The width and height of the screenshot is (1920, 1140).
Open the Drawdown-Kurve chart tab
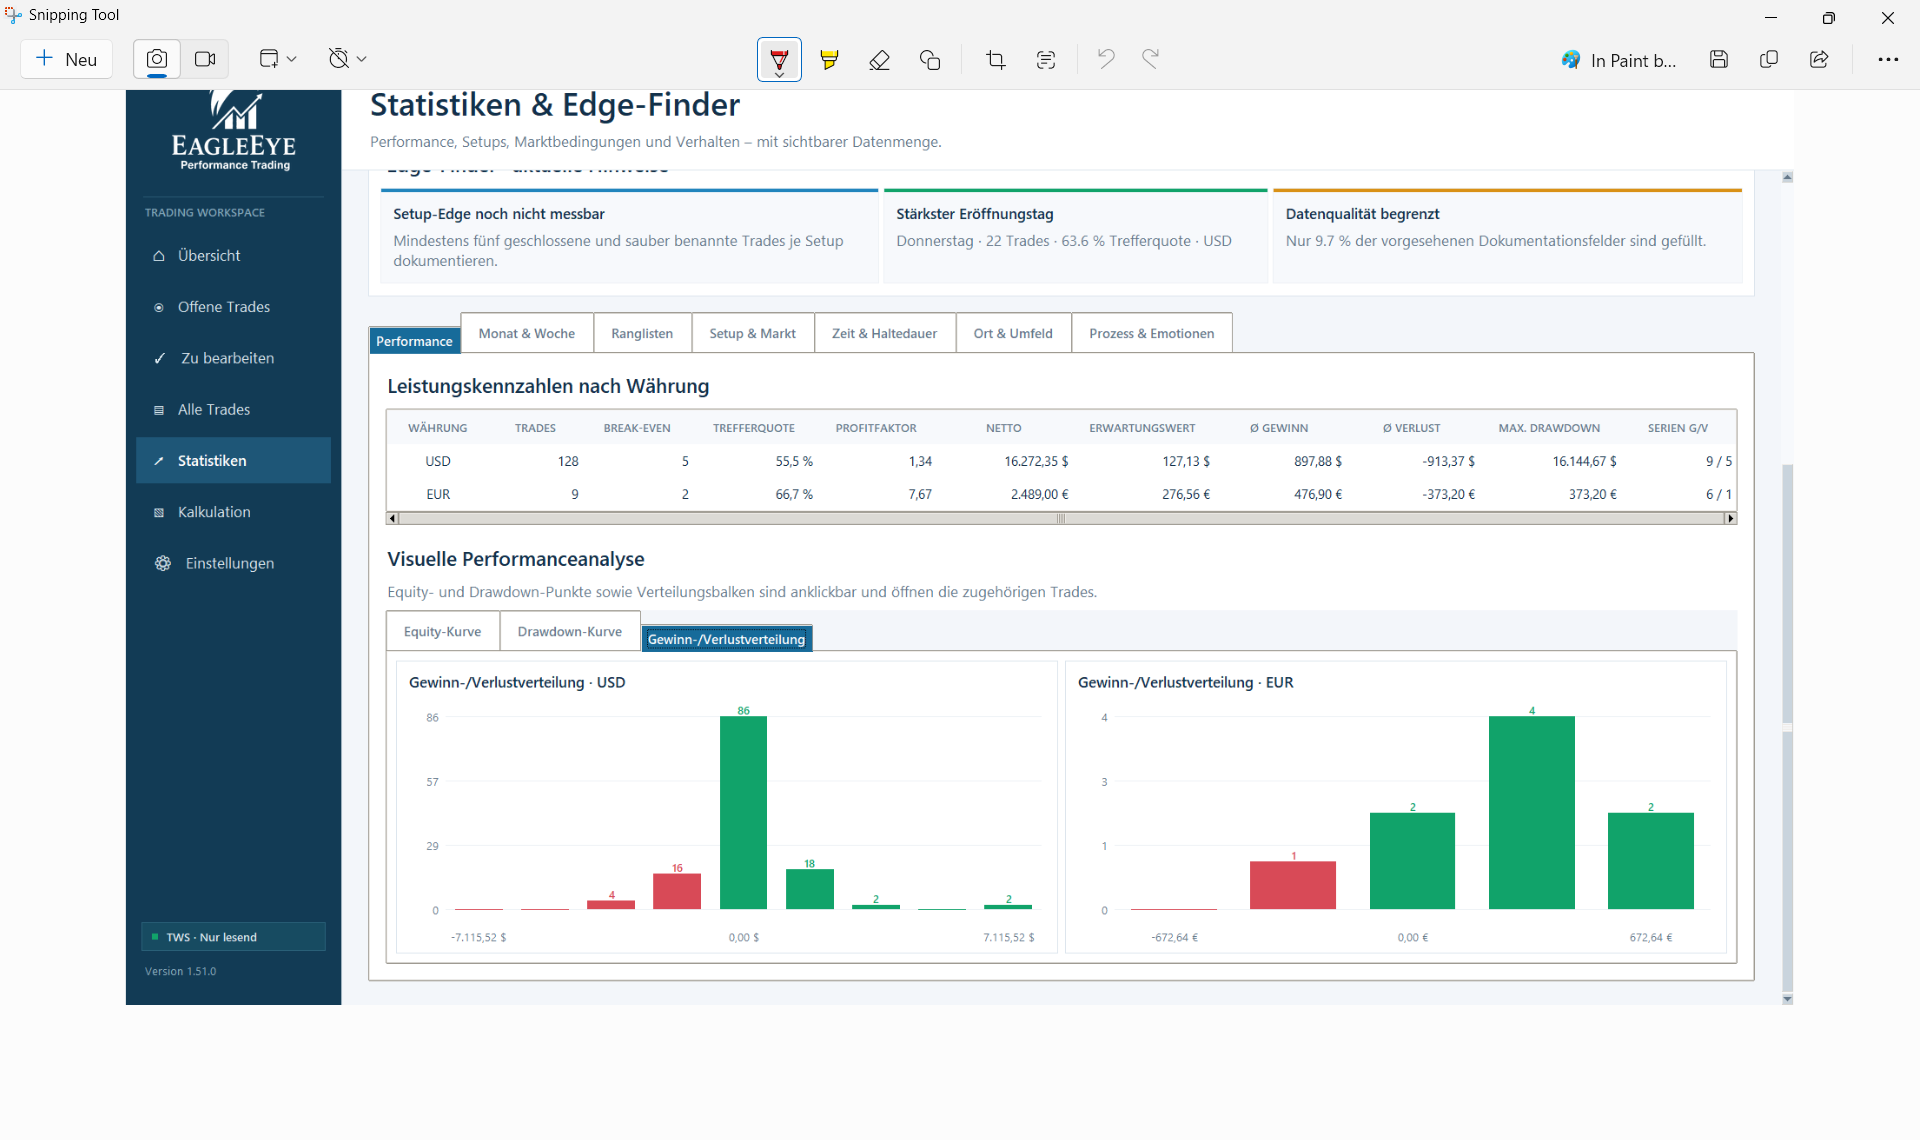[570, 631]
